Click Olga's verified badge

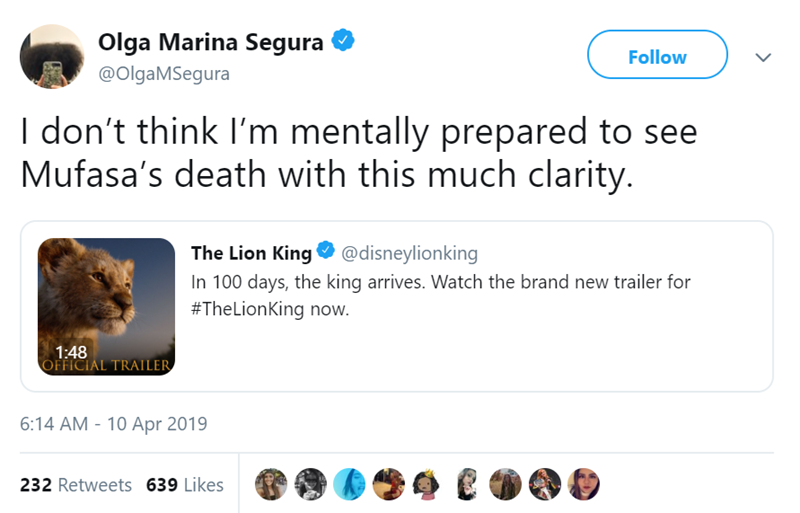coord(340,42)
